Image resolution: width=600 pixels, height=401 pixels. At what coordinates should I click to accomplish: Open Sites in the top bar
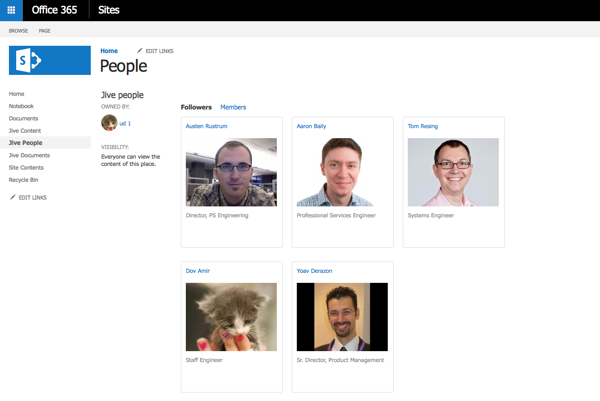(109, 10)
